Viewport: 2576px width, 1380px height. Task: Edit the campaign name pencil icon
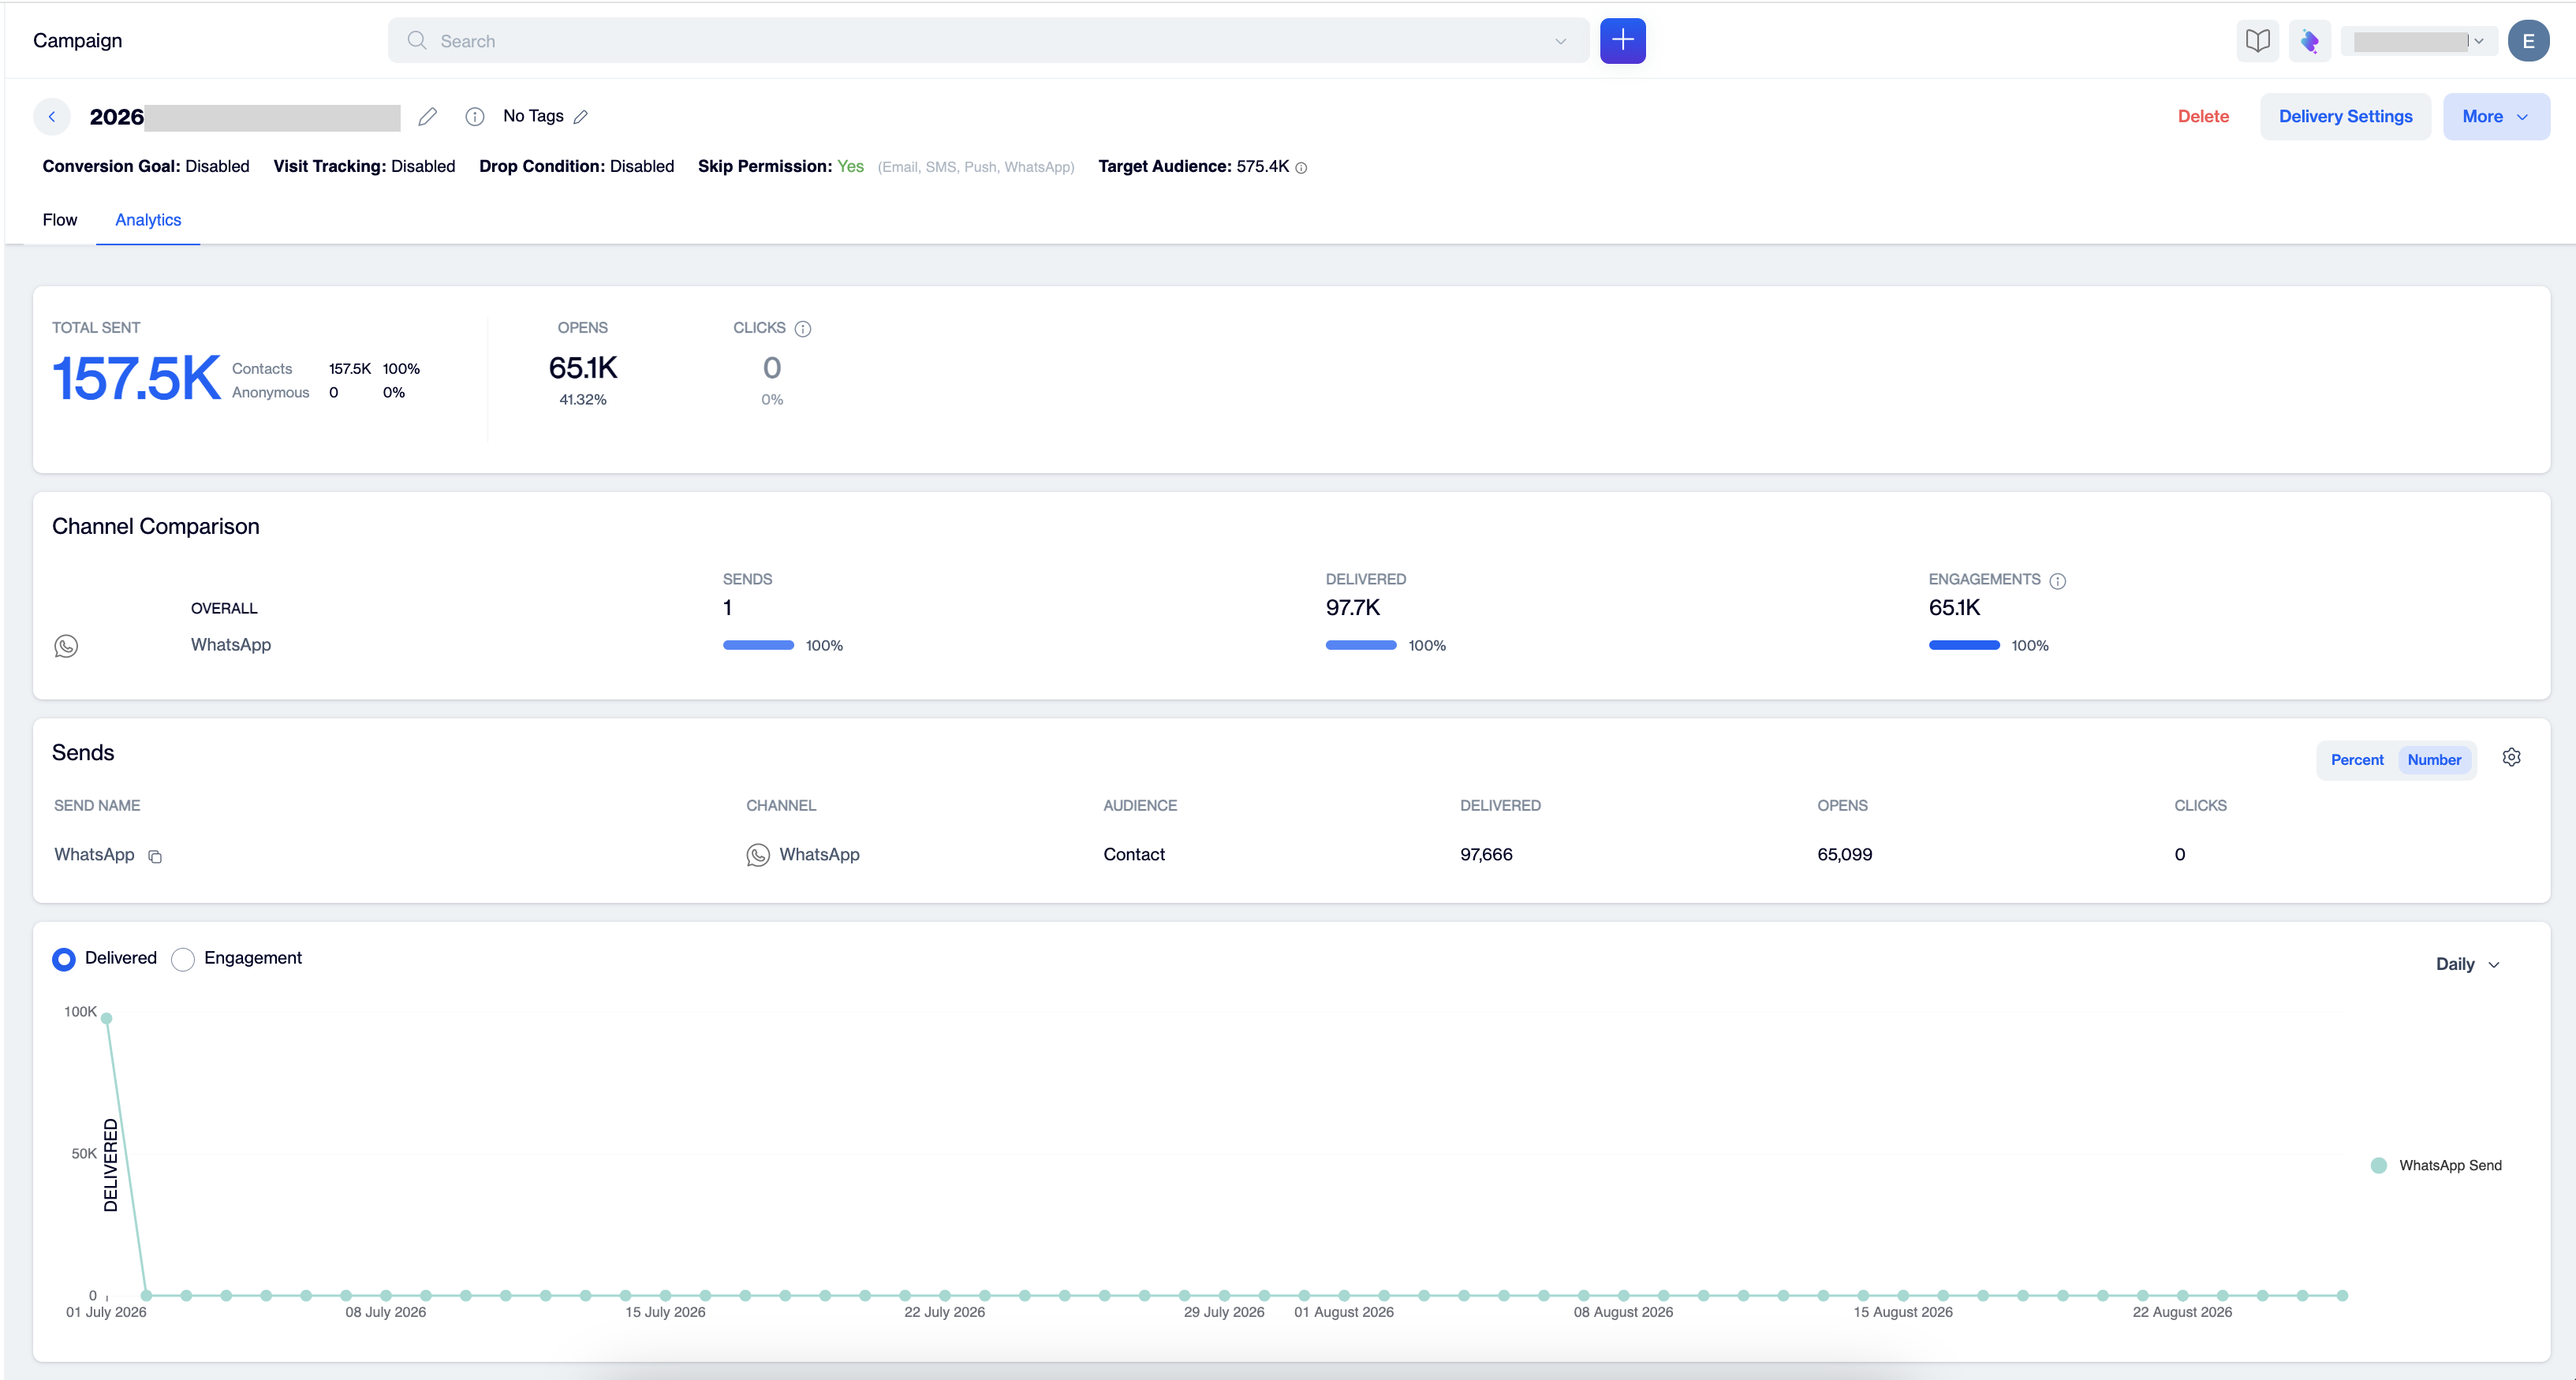pyautogui.click(x=428, y=117)
